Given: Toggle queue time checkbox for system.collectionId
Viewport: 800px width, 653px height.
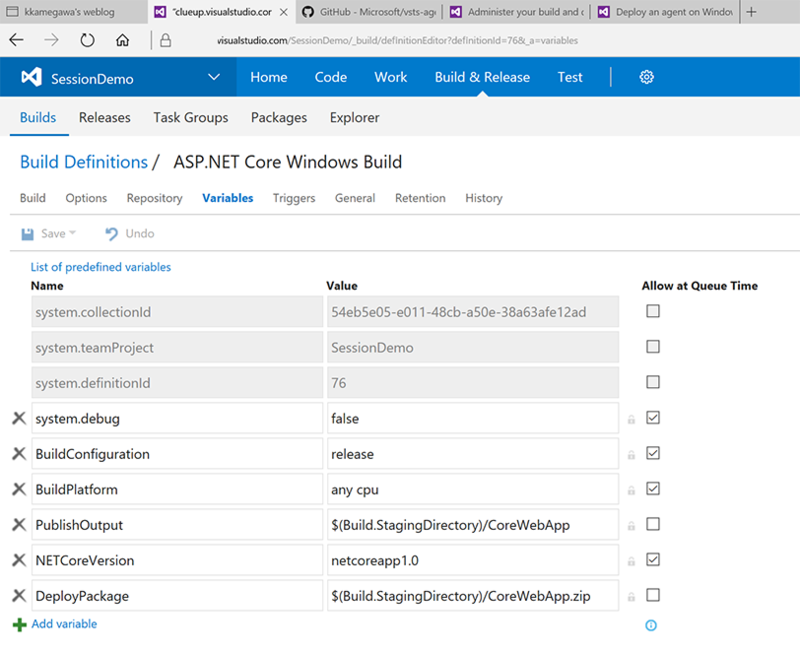Looking at the screenshot, I should click(653, 311).
